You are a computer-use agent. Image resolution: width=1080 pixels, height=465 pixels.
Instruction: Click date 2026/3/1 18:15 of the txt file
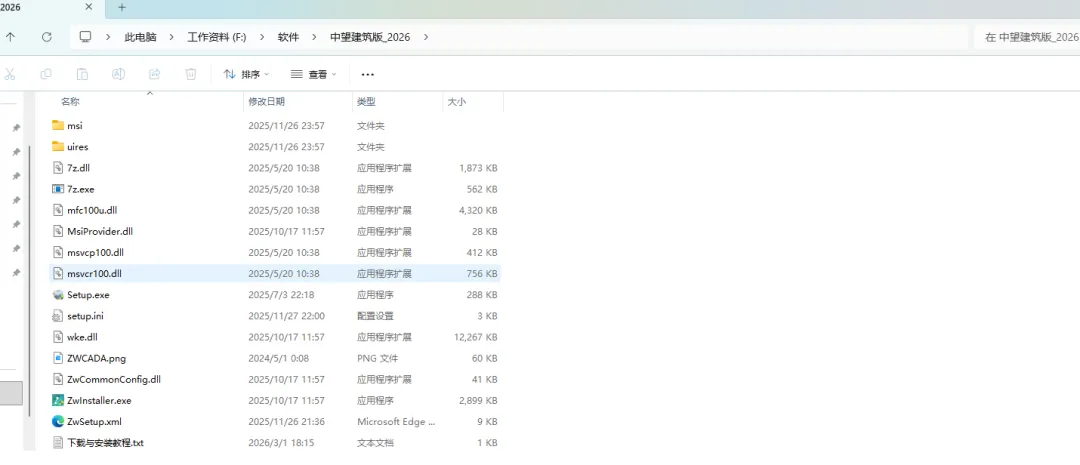tap(281, 443)
